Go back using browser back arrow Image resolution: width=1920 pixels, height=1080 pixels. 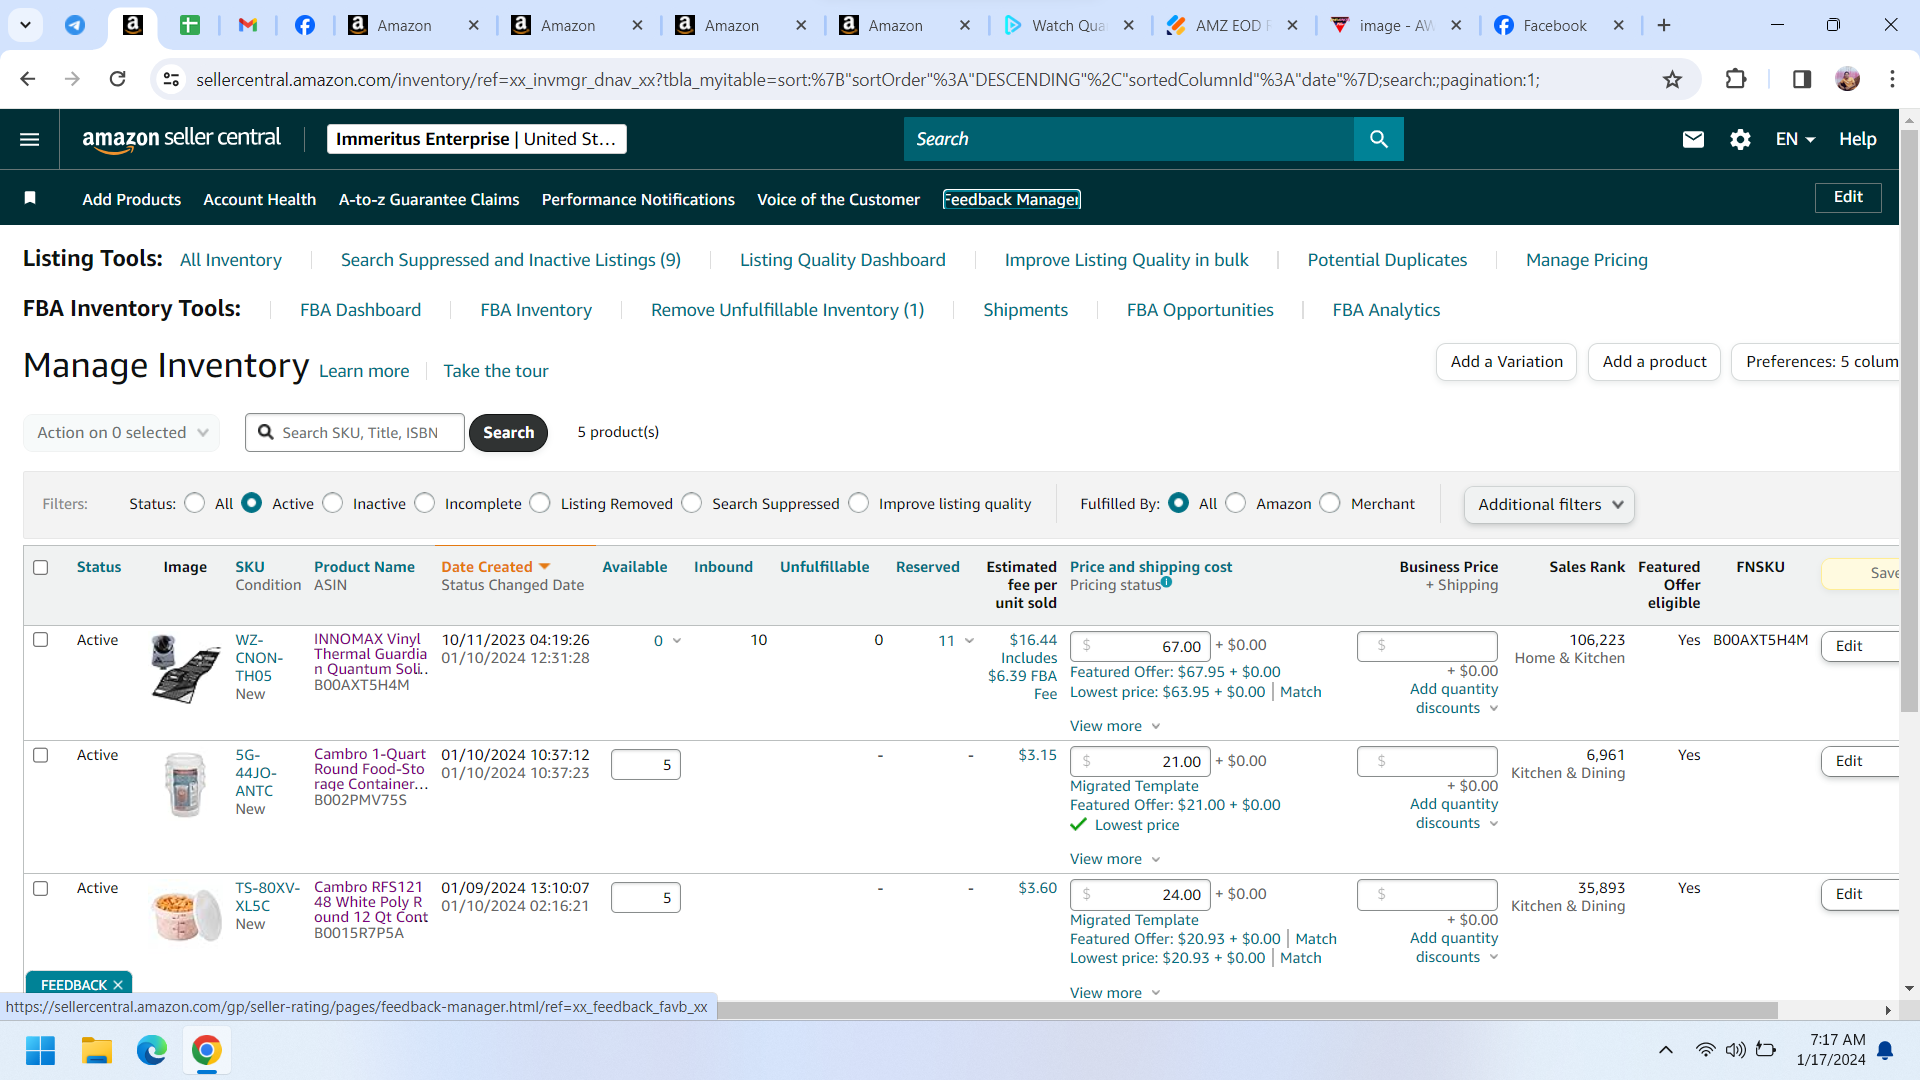(x=28, y=79)
